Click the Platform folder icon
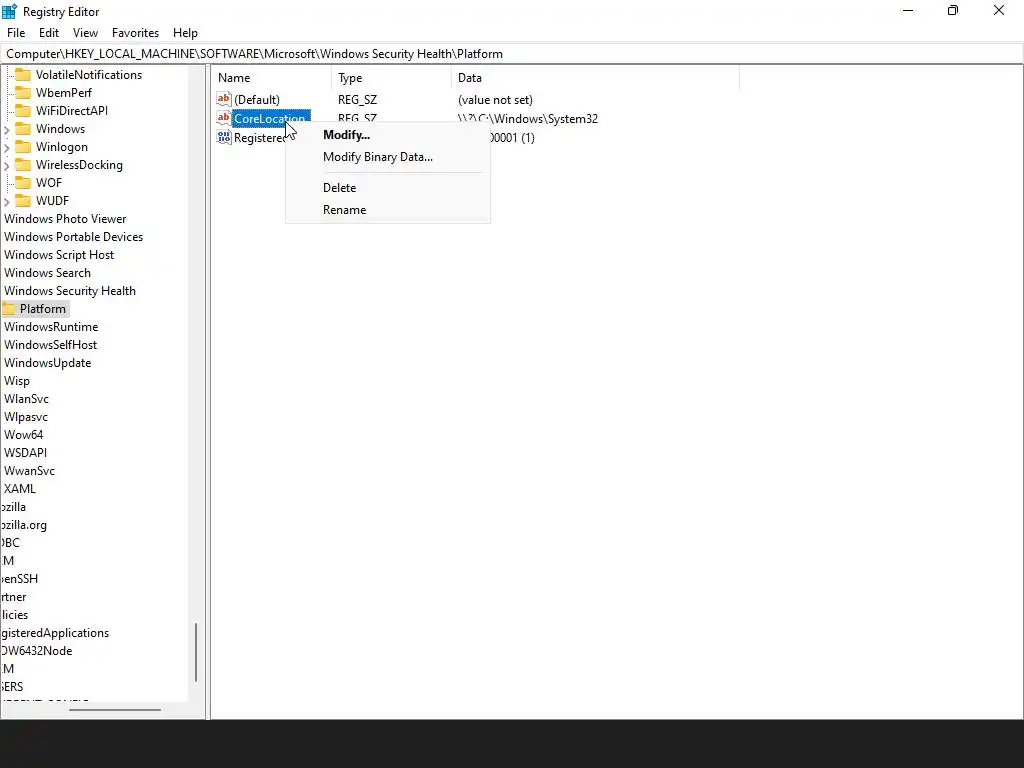This screenshot has height=768, width=1024. point(8,309)
